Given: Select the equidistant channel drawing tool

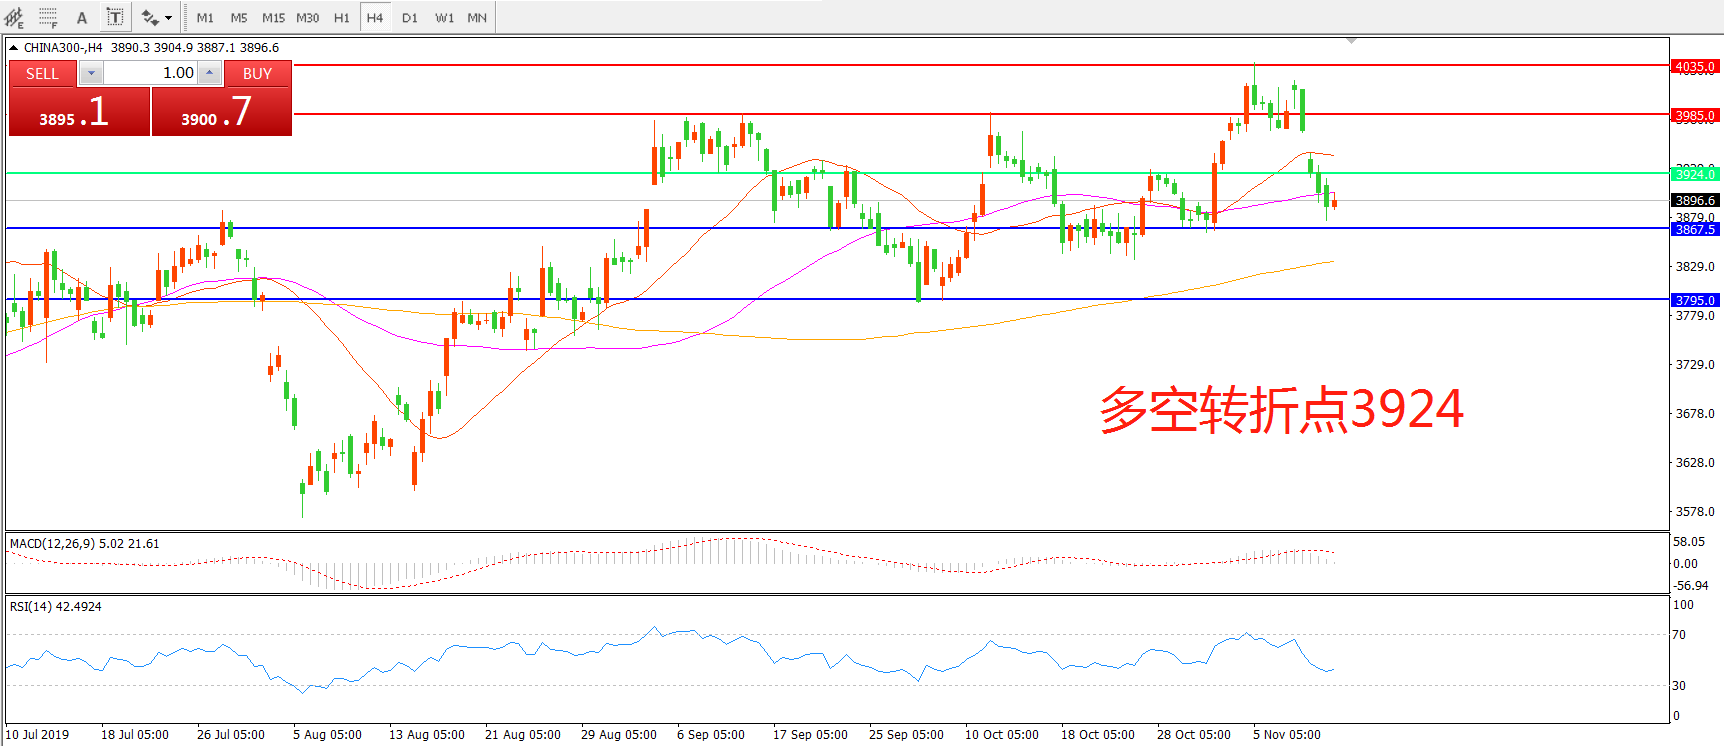Looking at the screenshot, I should [14, 17].
